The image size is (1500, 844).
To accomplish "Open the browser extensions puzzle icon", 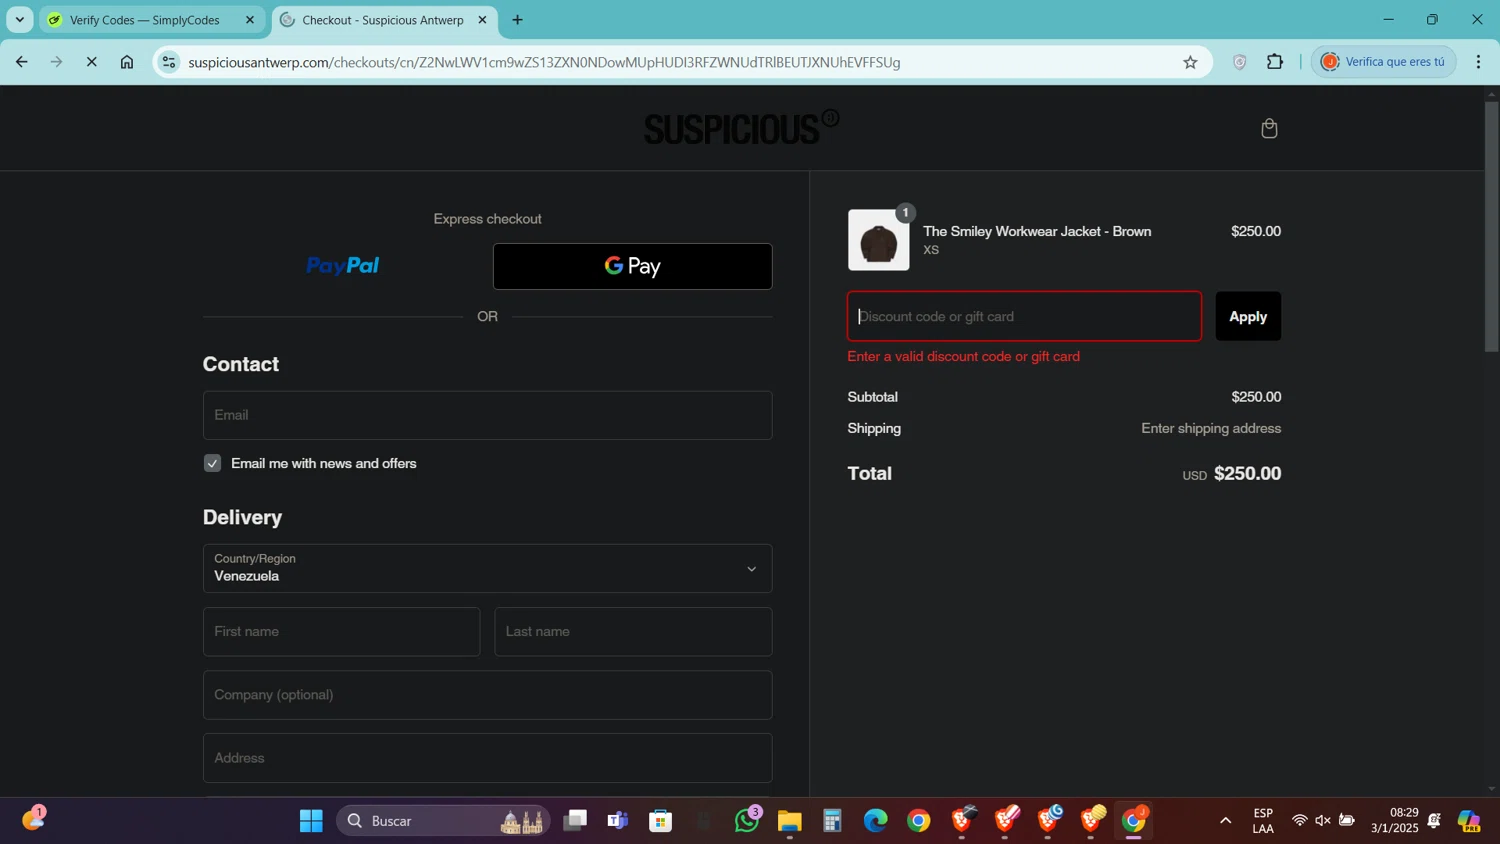I will point(1275,62).
